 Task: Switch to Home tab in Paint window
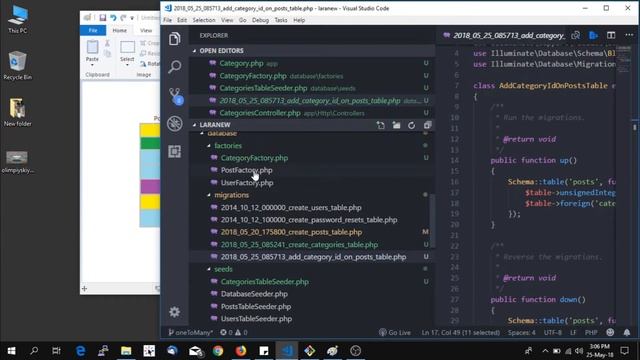[x=120, y=30]
